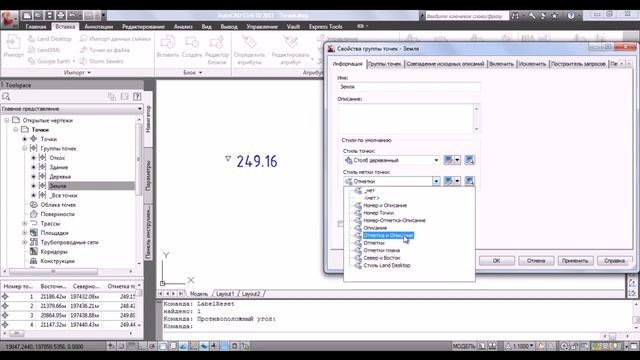640x360 pixels.
Task: Click the 'Восточн...' column header
Action: pyautogui.click(x=53, y=287)
